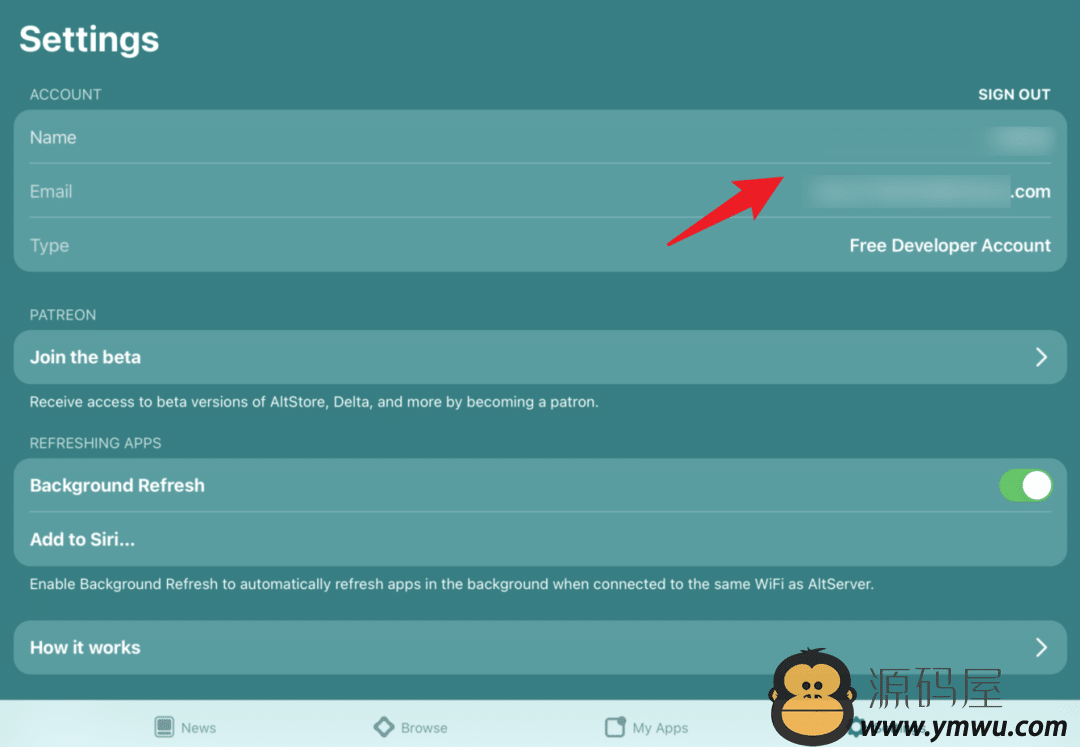Select the blurred Email address value

(926, 191)
